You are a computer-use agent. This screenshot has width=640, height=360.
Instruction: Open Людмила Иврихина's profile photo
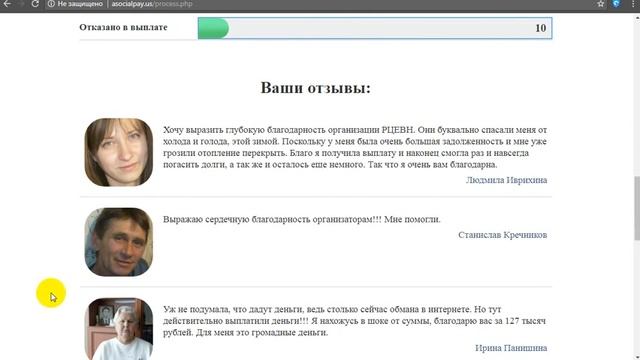pos(119,152)
